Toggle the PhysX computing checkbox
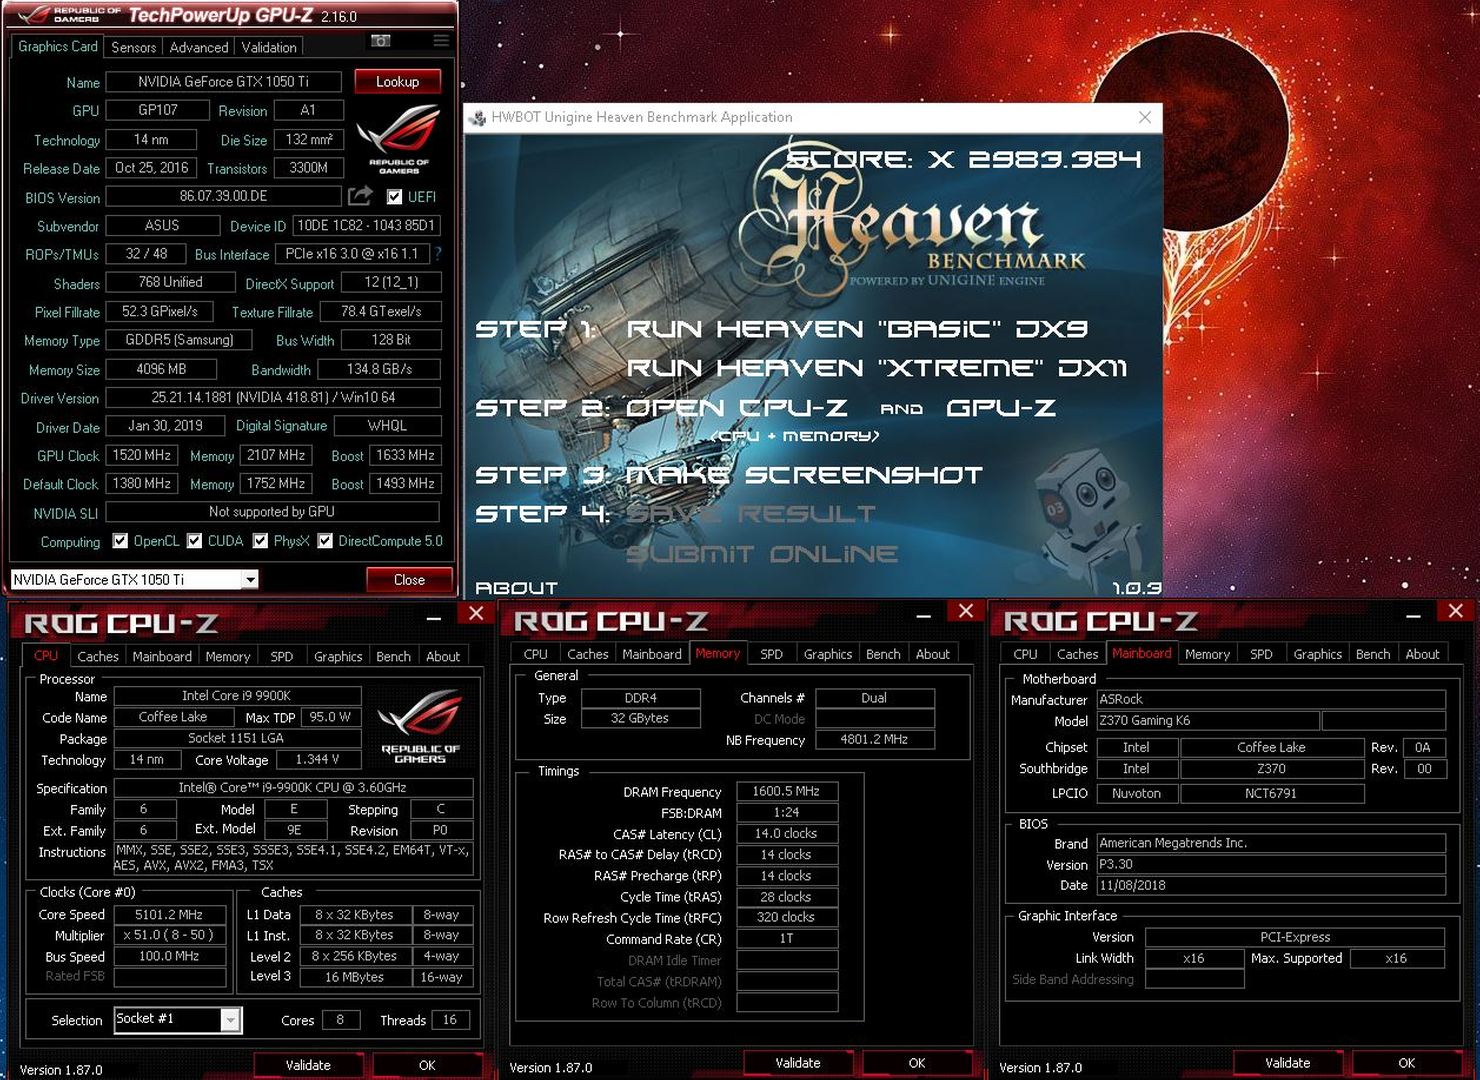The image size is (1480, 1080). tap(260, 541)
